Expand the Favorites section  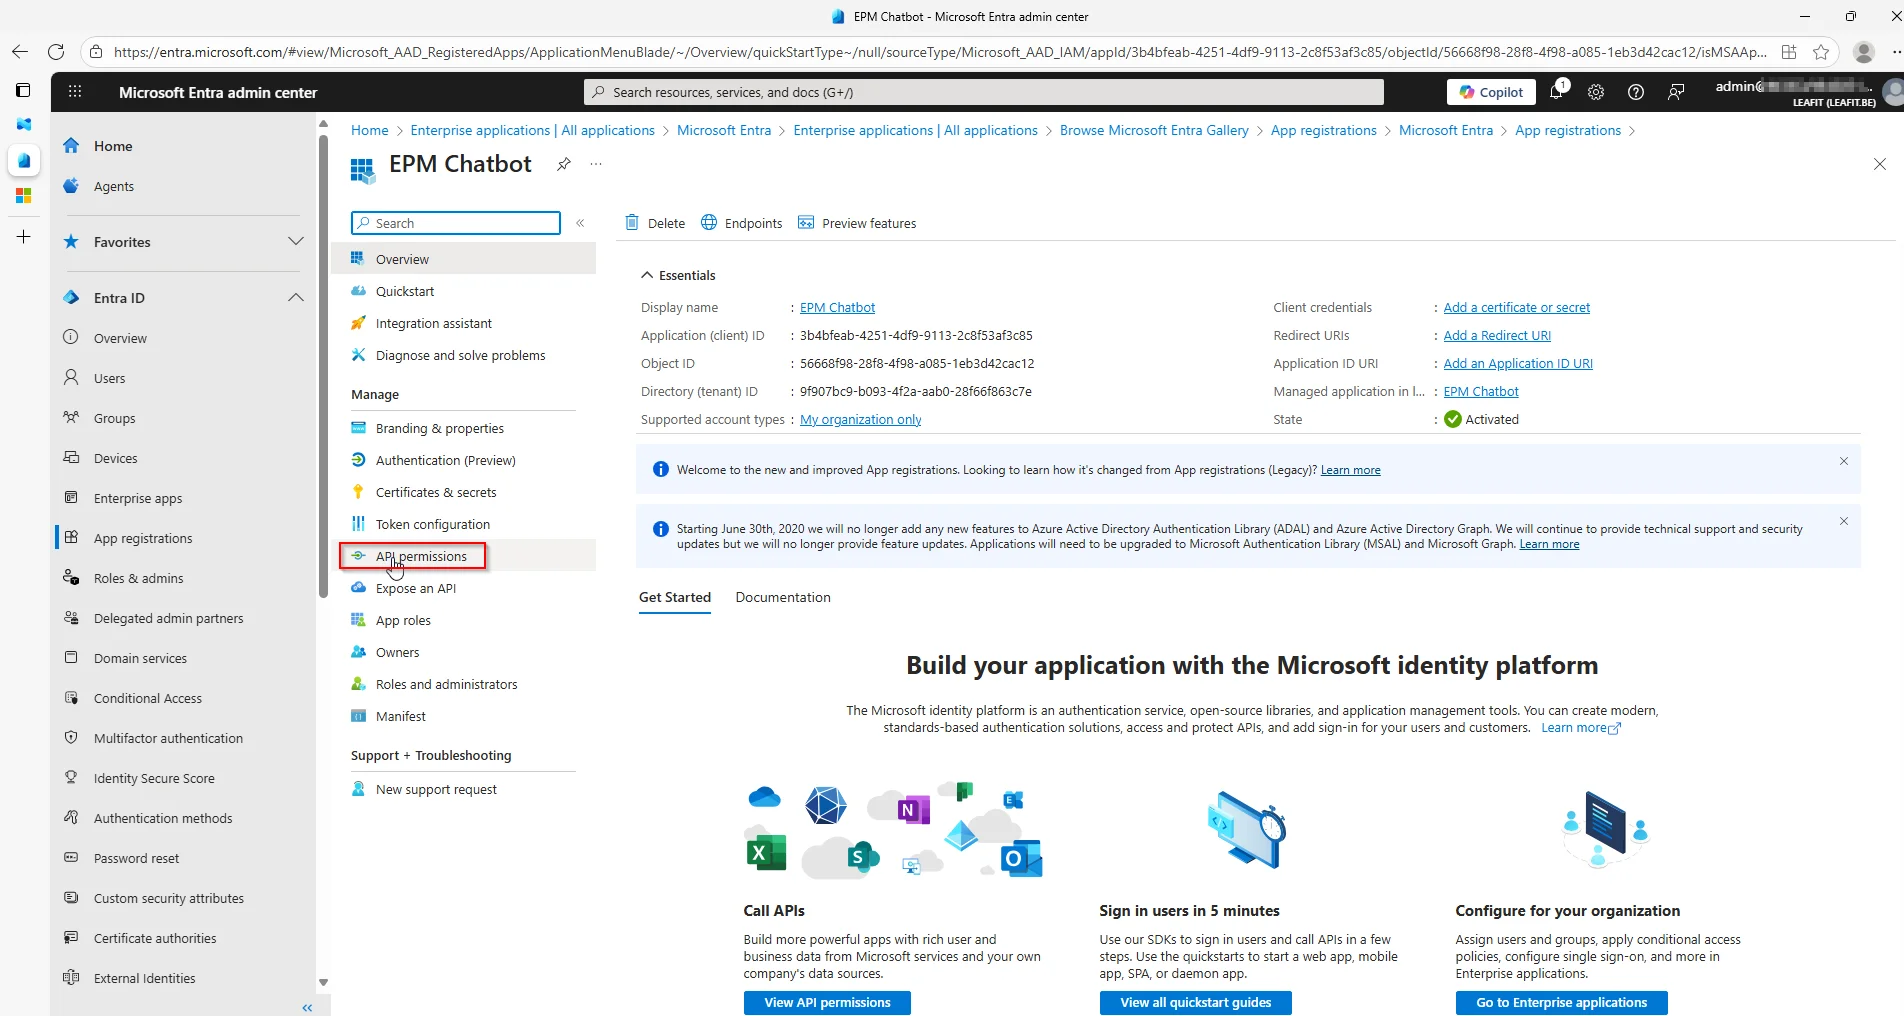pyautogui.click(x=295, y=241)
